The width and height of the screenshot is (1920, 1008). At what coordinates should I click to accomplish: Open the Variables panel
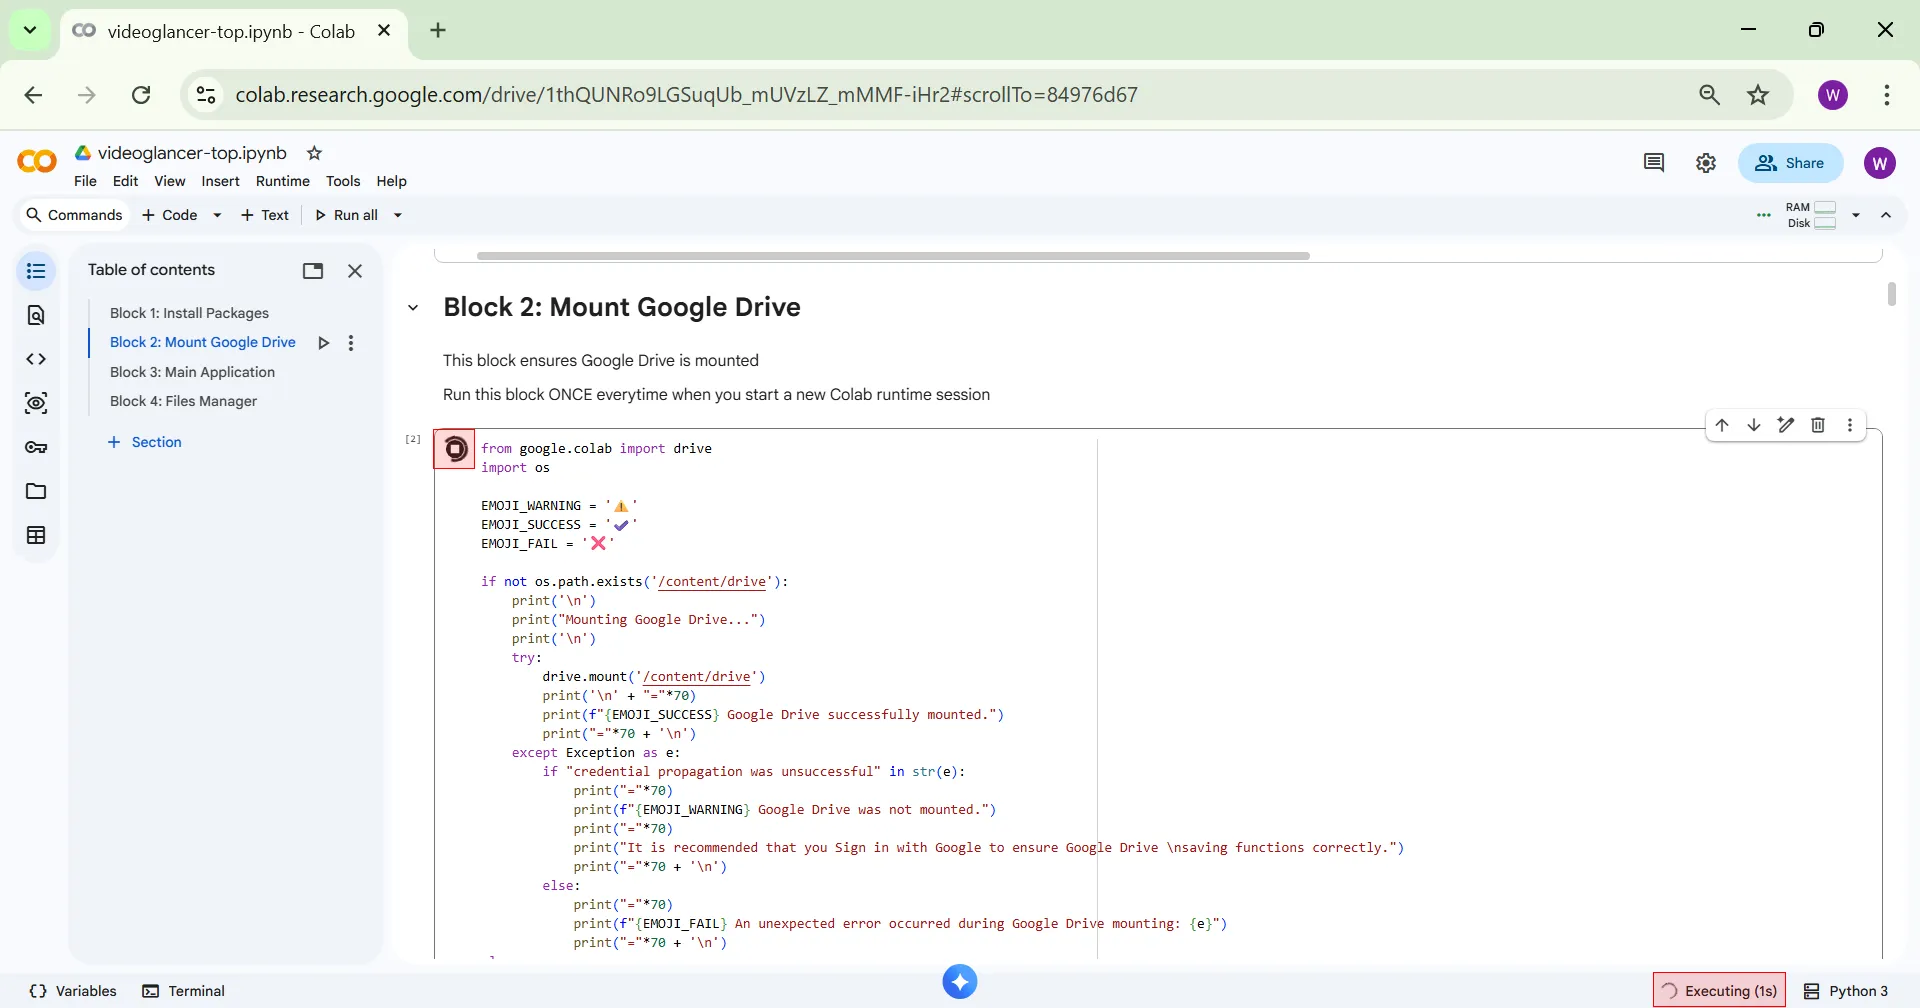(x=73, y=991)
